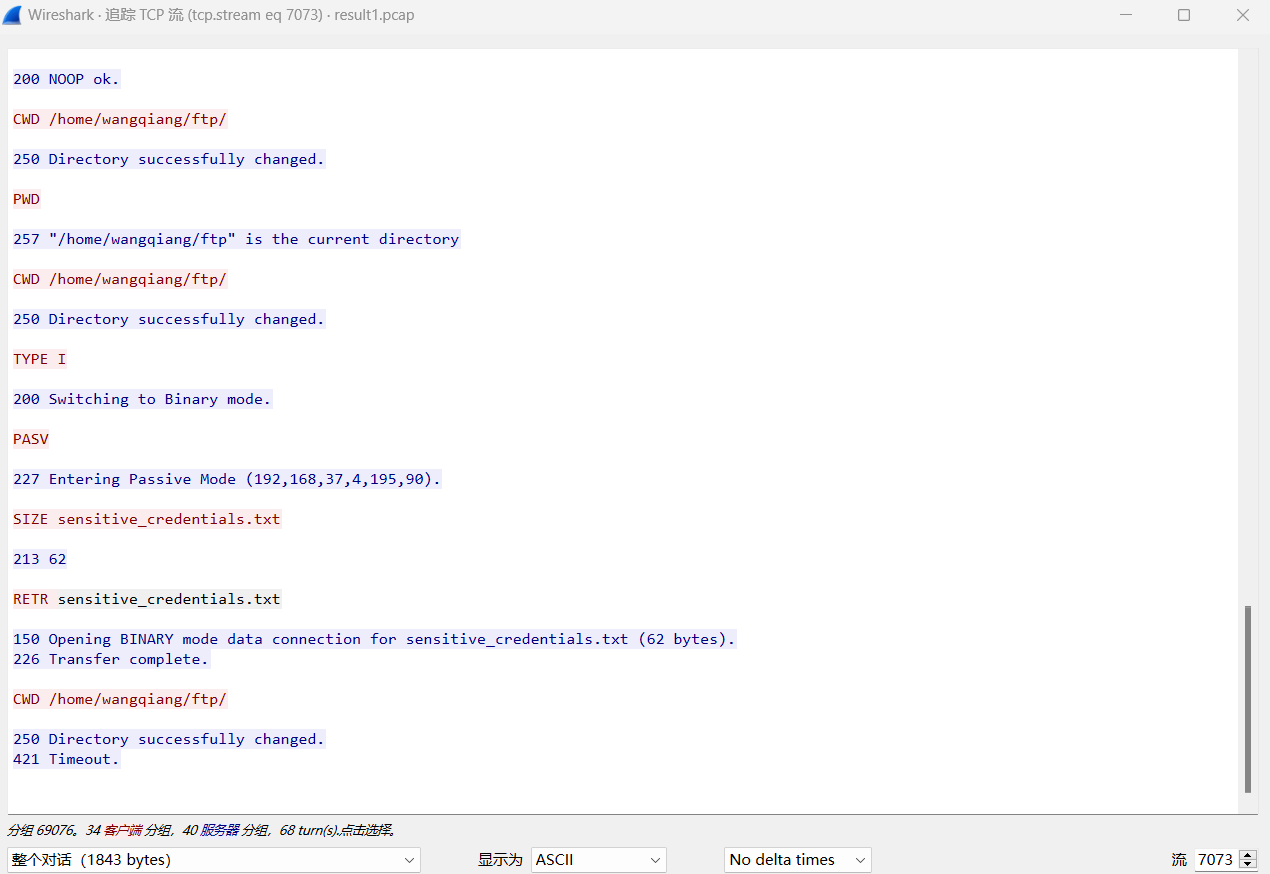The image size is (1270, 874).
Task: Click the CWD line directly after the 257 response
Action: point(120,279)
